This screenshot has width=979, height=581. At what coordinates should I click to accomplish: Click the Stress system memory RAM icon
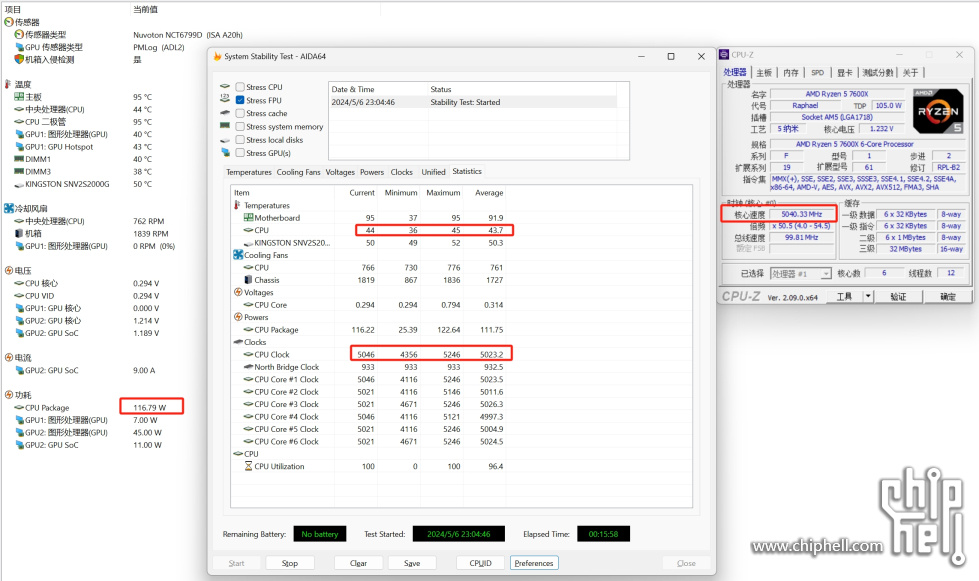(x=225, y=126)
